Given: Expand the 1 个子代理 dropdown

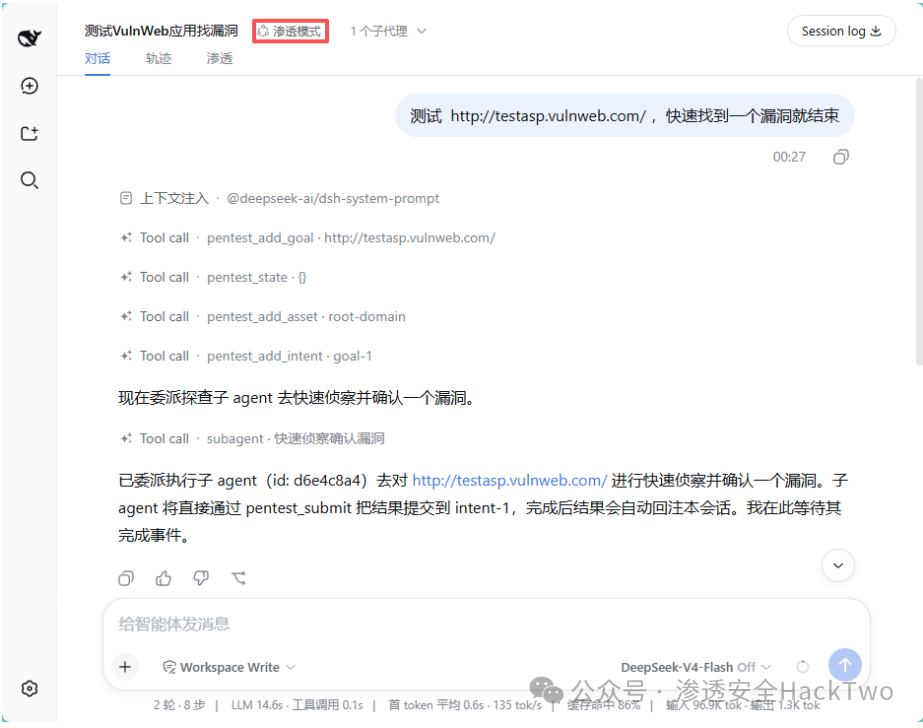Looking at the screenshot, I should [388, 31].
